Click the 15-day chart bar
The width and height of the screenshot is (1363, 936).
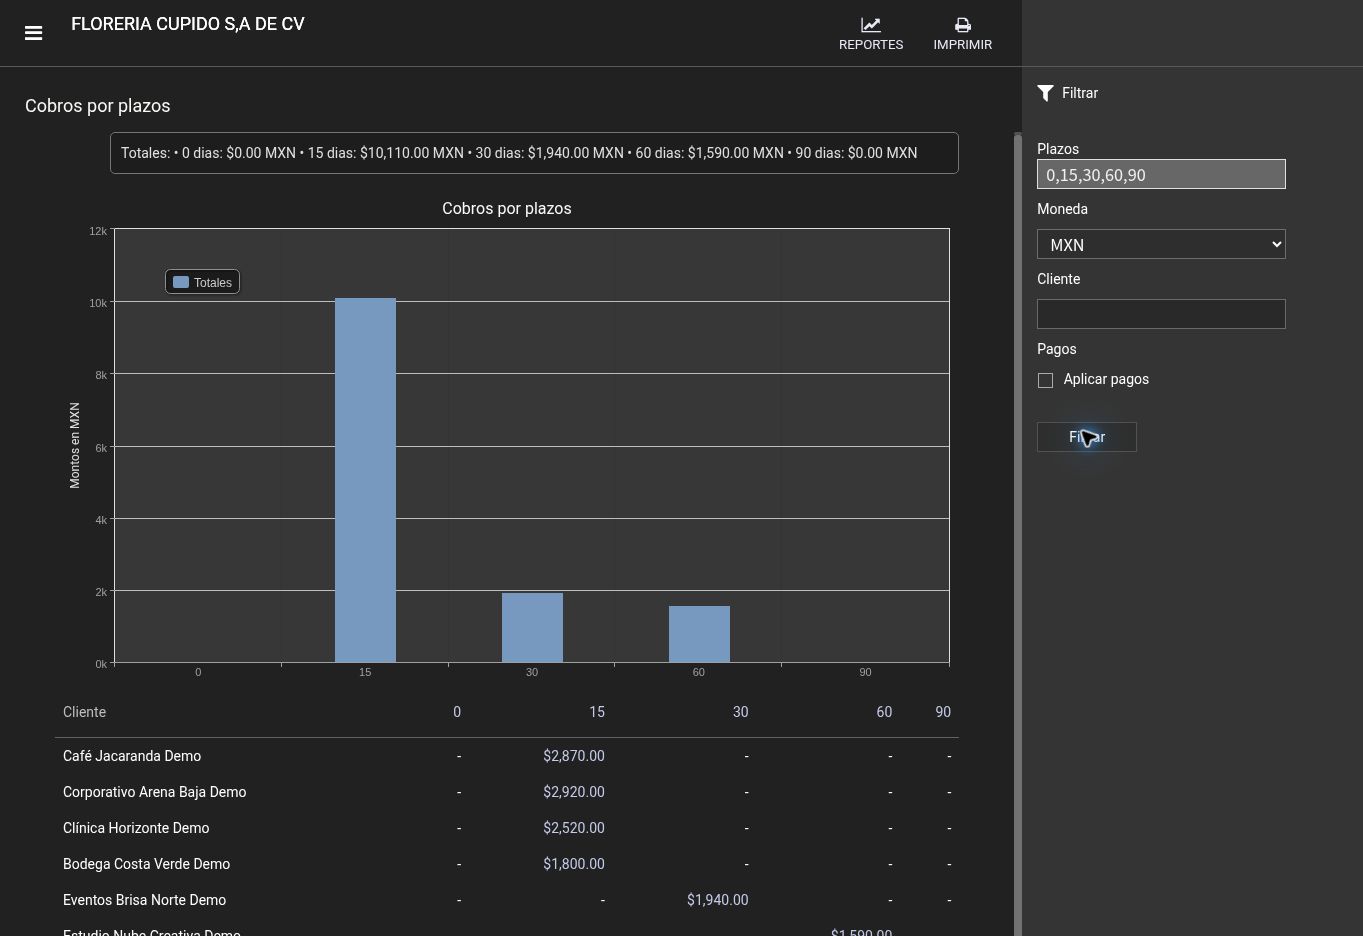(365, 480)
